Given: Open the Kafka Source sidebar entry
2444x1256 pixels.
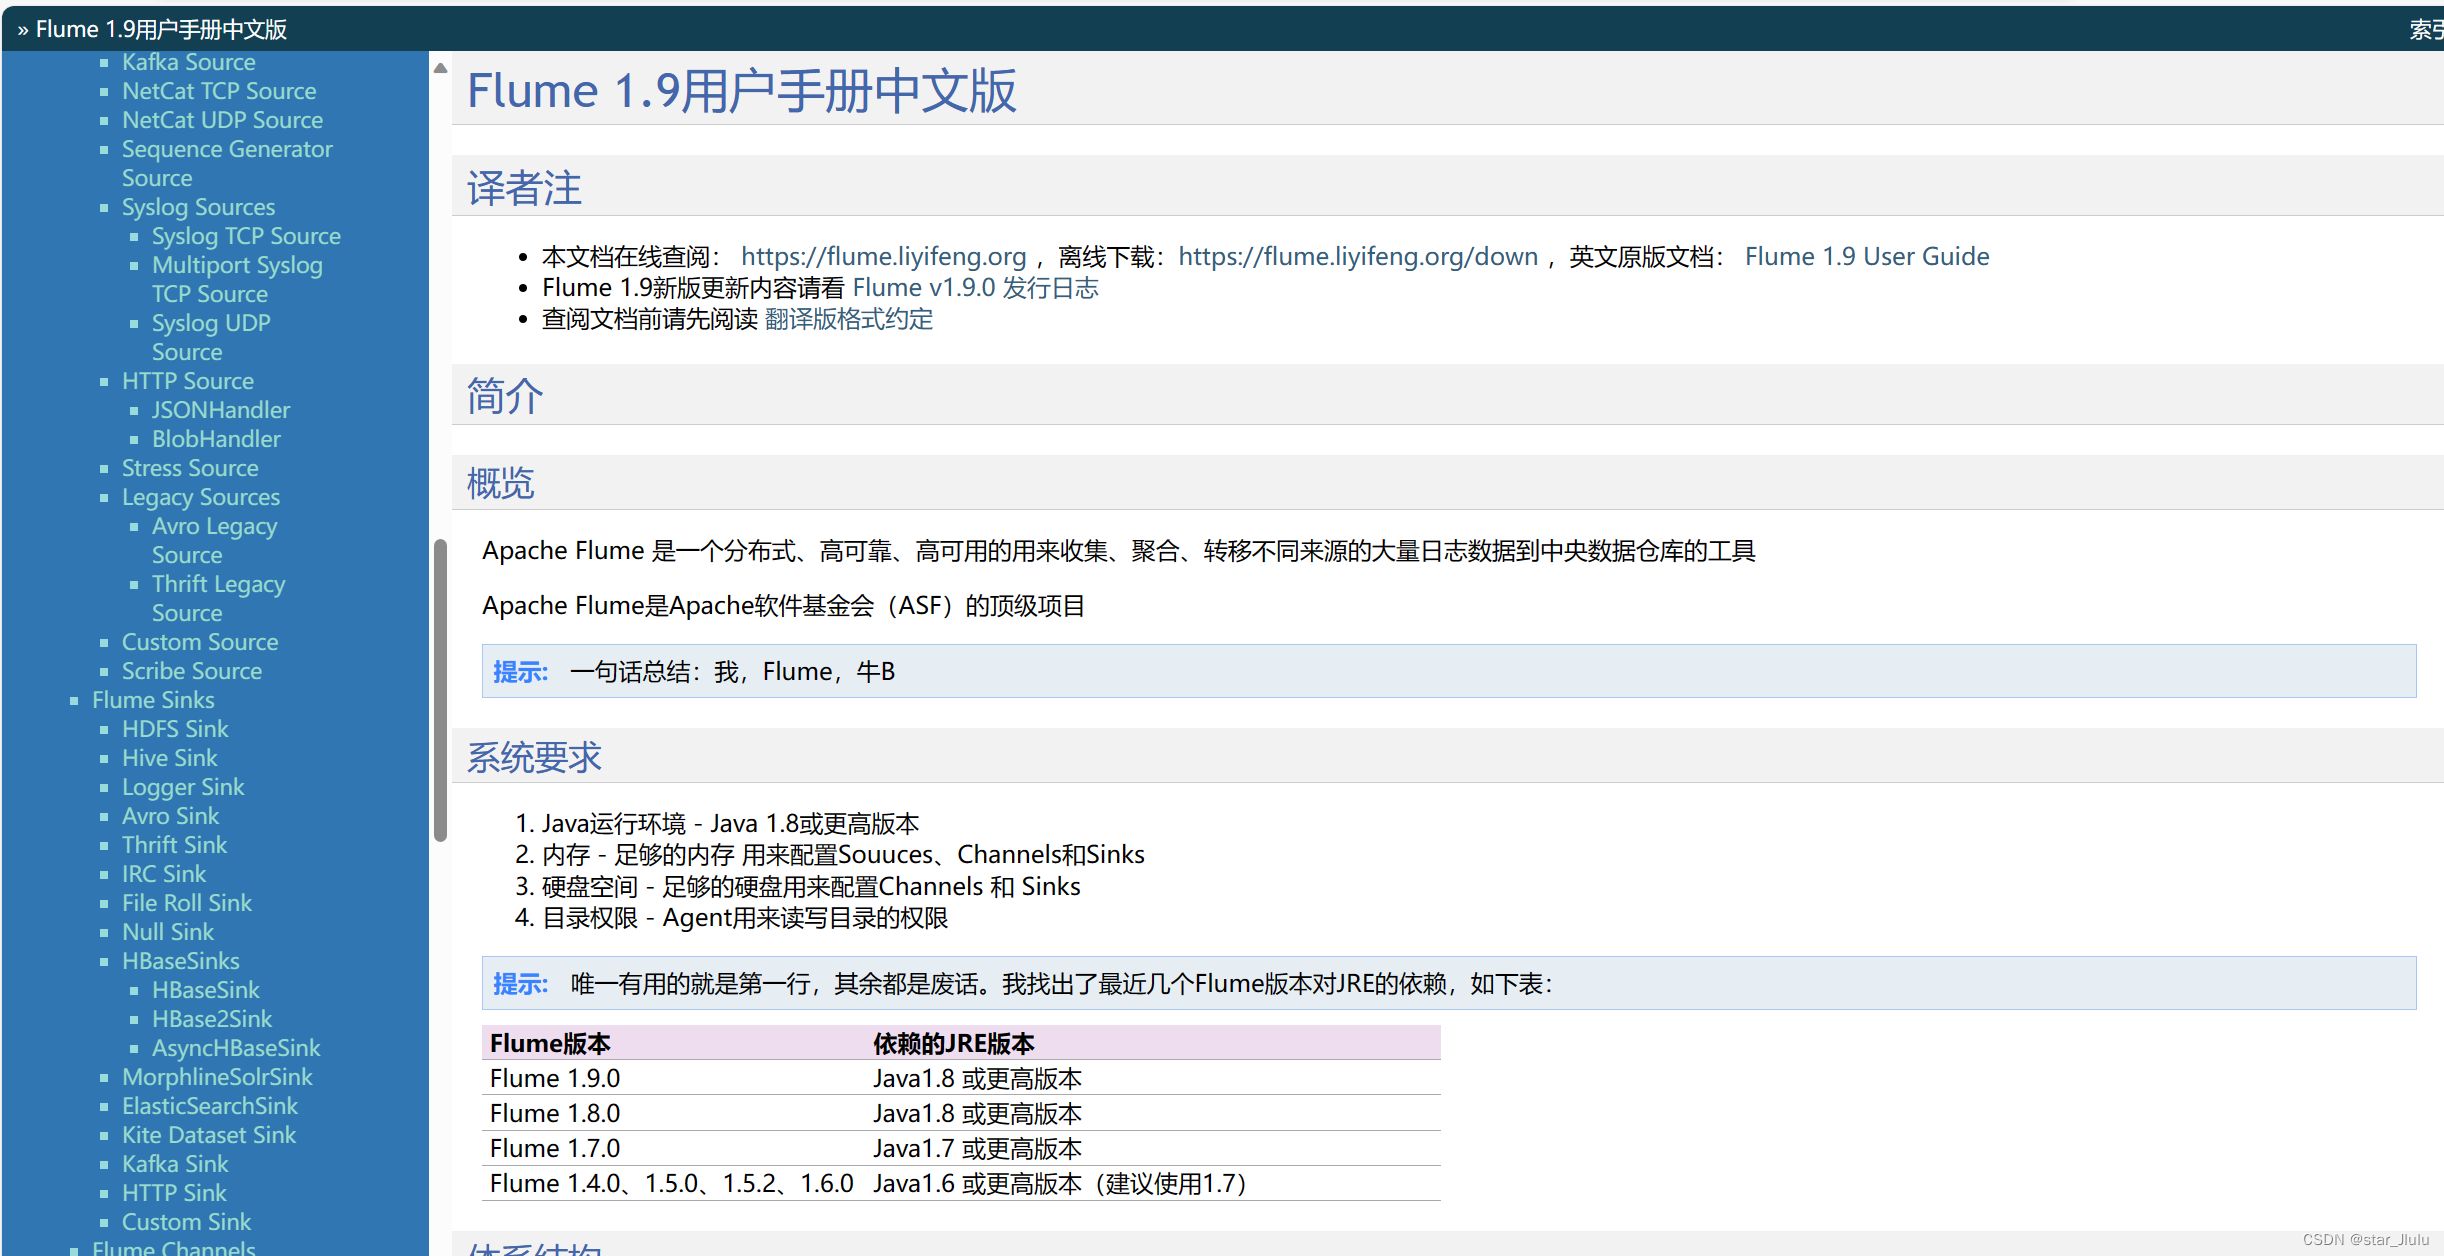Looking at the screenshot, I should pos(188,62).
